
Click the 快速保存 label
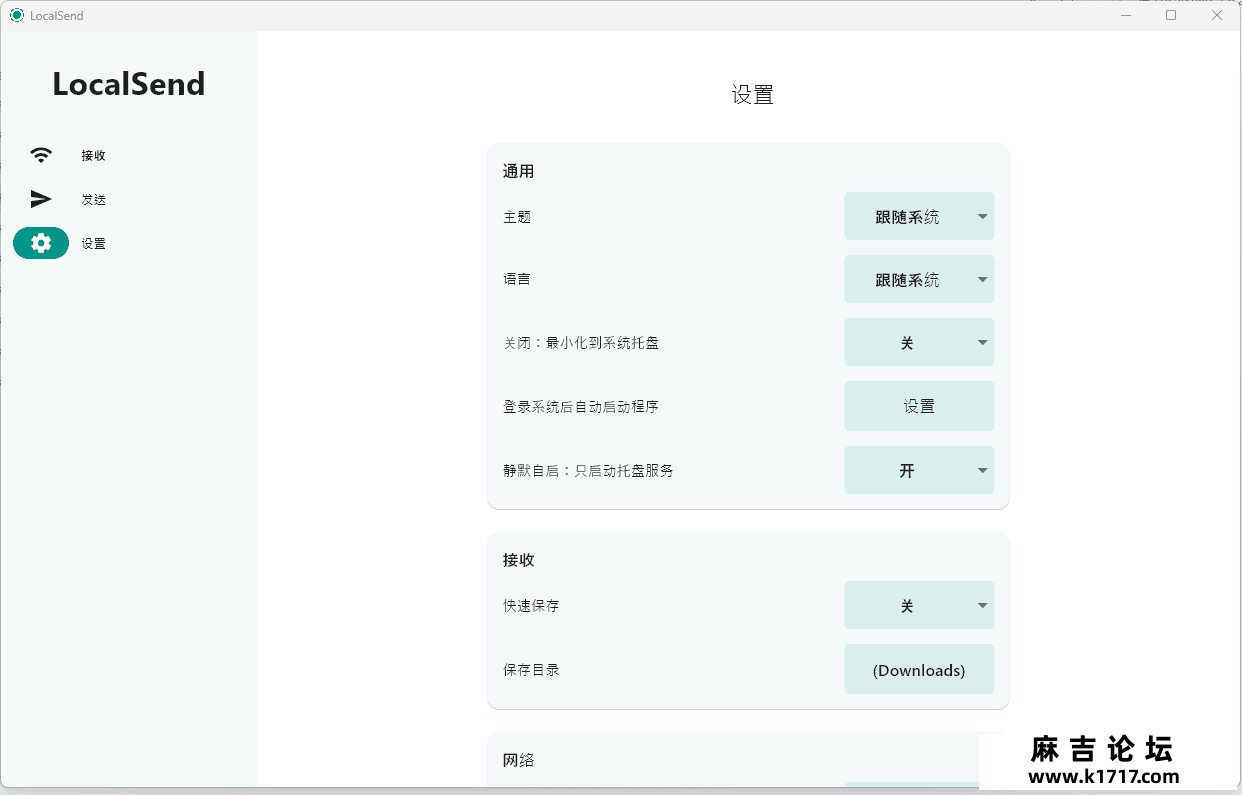point(531,606)
